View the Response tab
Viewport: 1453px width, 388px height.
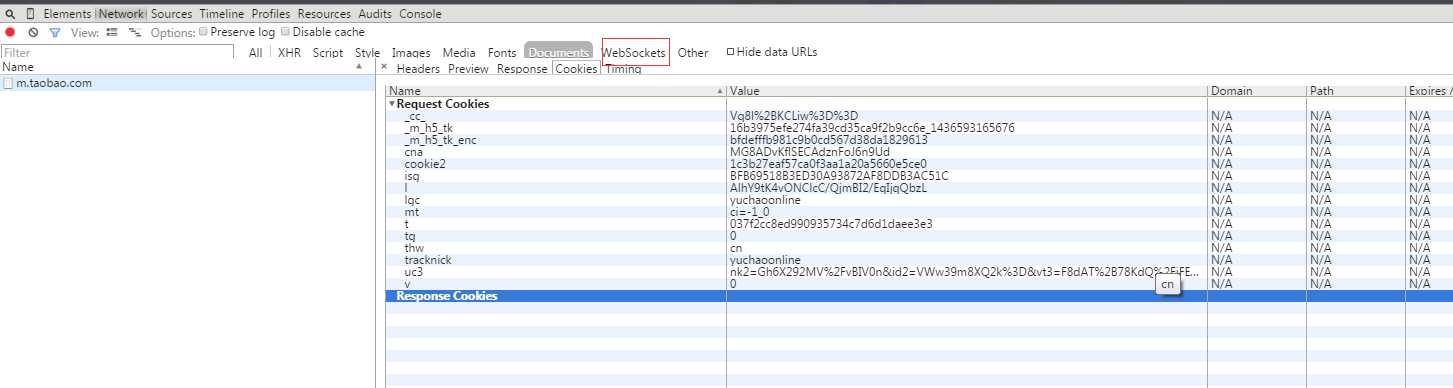[x=522, y=69]
